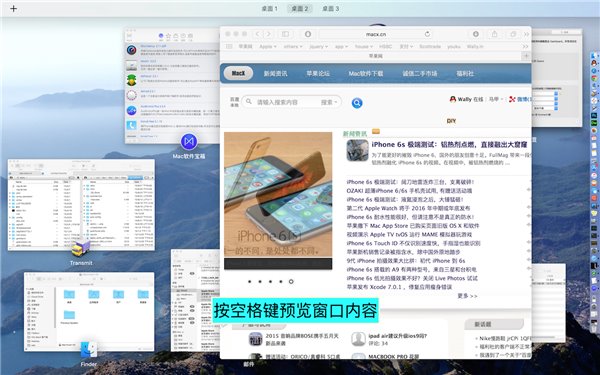This screenshot has height=375, width=600.
Task: Reload the macx.cn page
Action: [x=427, y=34]
